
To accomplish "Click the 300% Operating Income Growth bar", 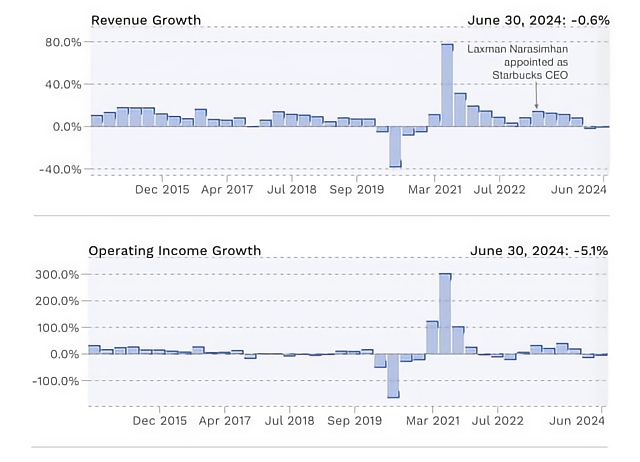I will pos(445,313).
